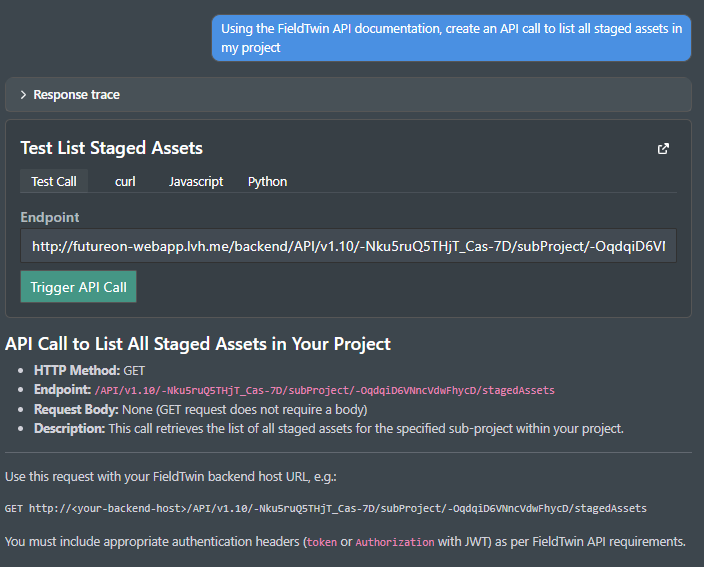Open the Javascript tab

(x=196, y=181)
